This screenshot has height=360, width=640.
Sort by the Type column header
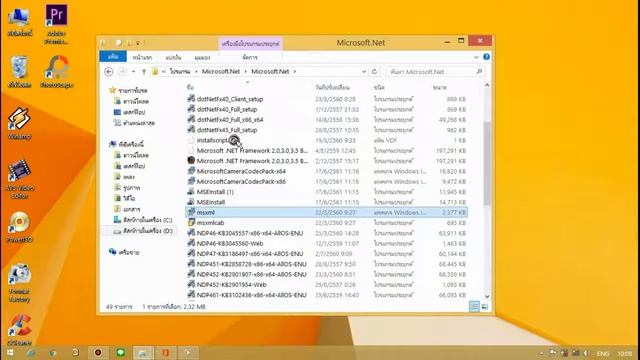[379, 87]
